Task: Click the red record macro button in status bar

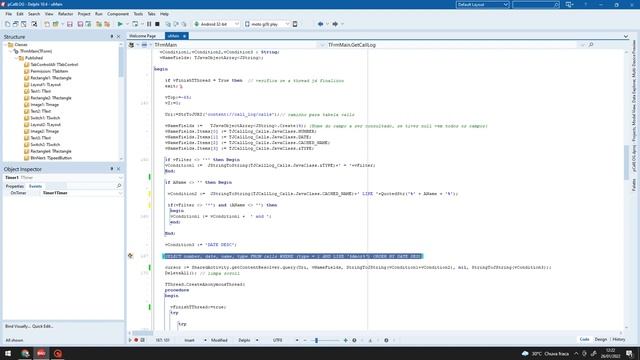Action: coord(136,340)
